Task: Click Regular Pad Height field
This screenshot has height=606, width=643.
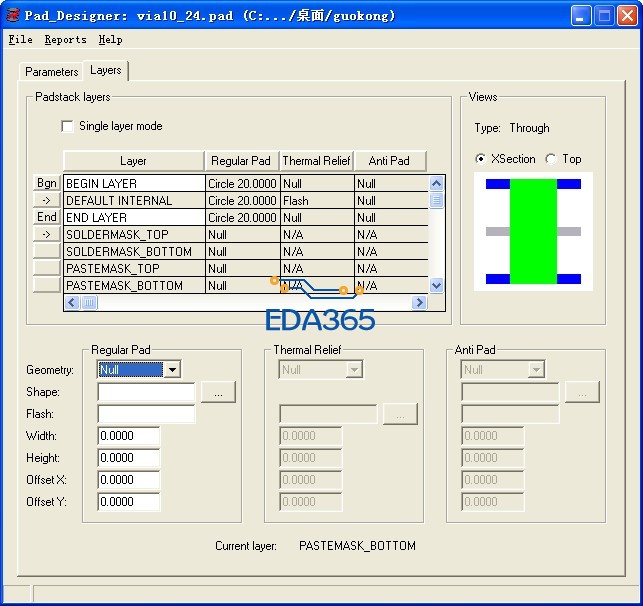Action: (129, 458)
